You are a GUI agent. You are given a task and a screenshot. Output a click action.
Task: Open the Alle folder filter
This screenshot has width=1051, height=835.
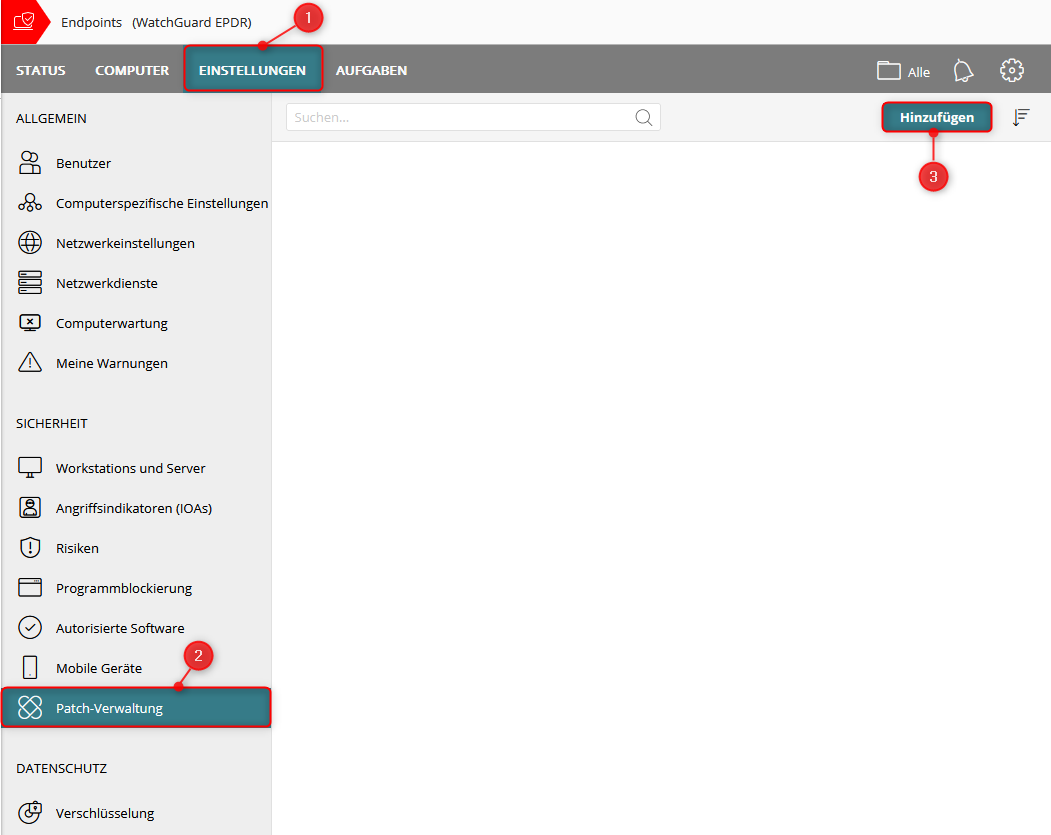pos(903,71)
